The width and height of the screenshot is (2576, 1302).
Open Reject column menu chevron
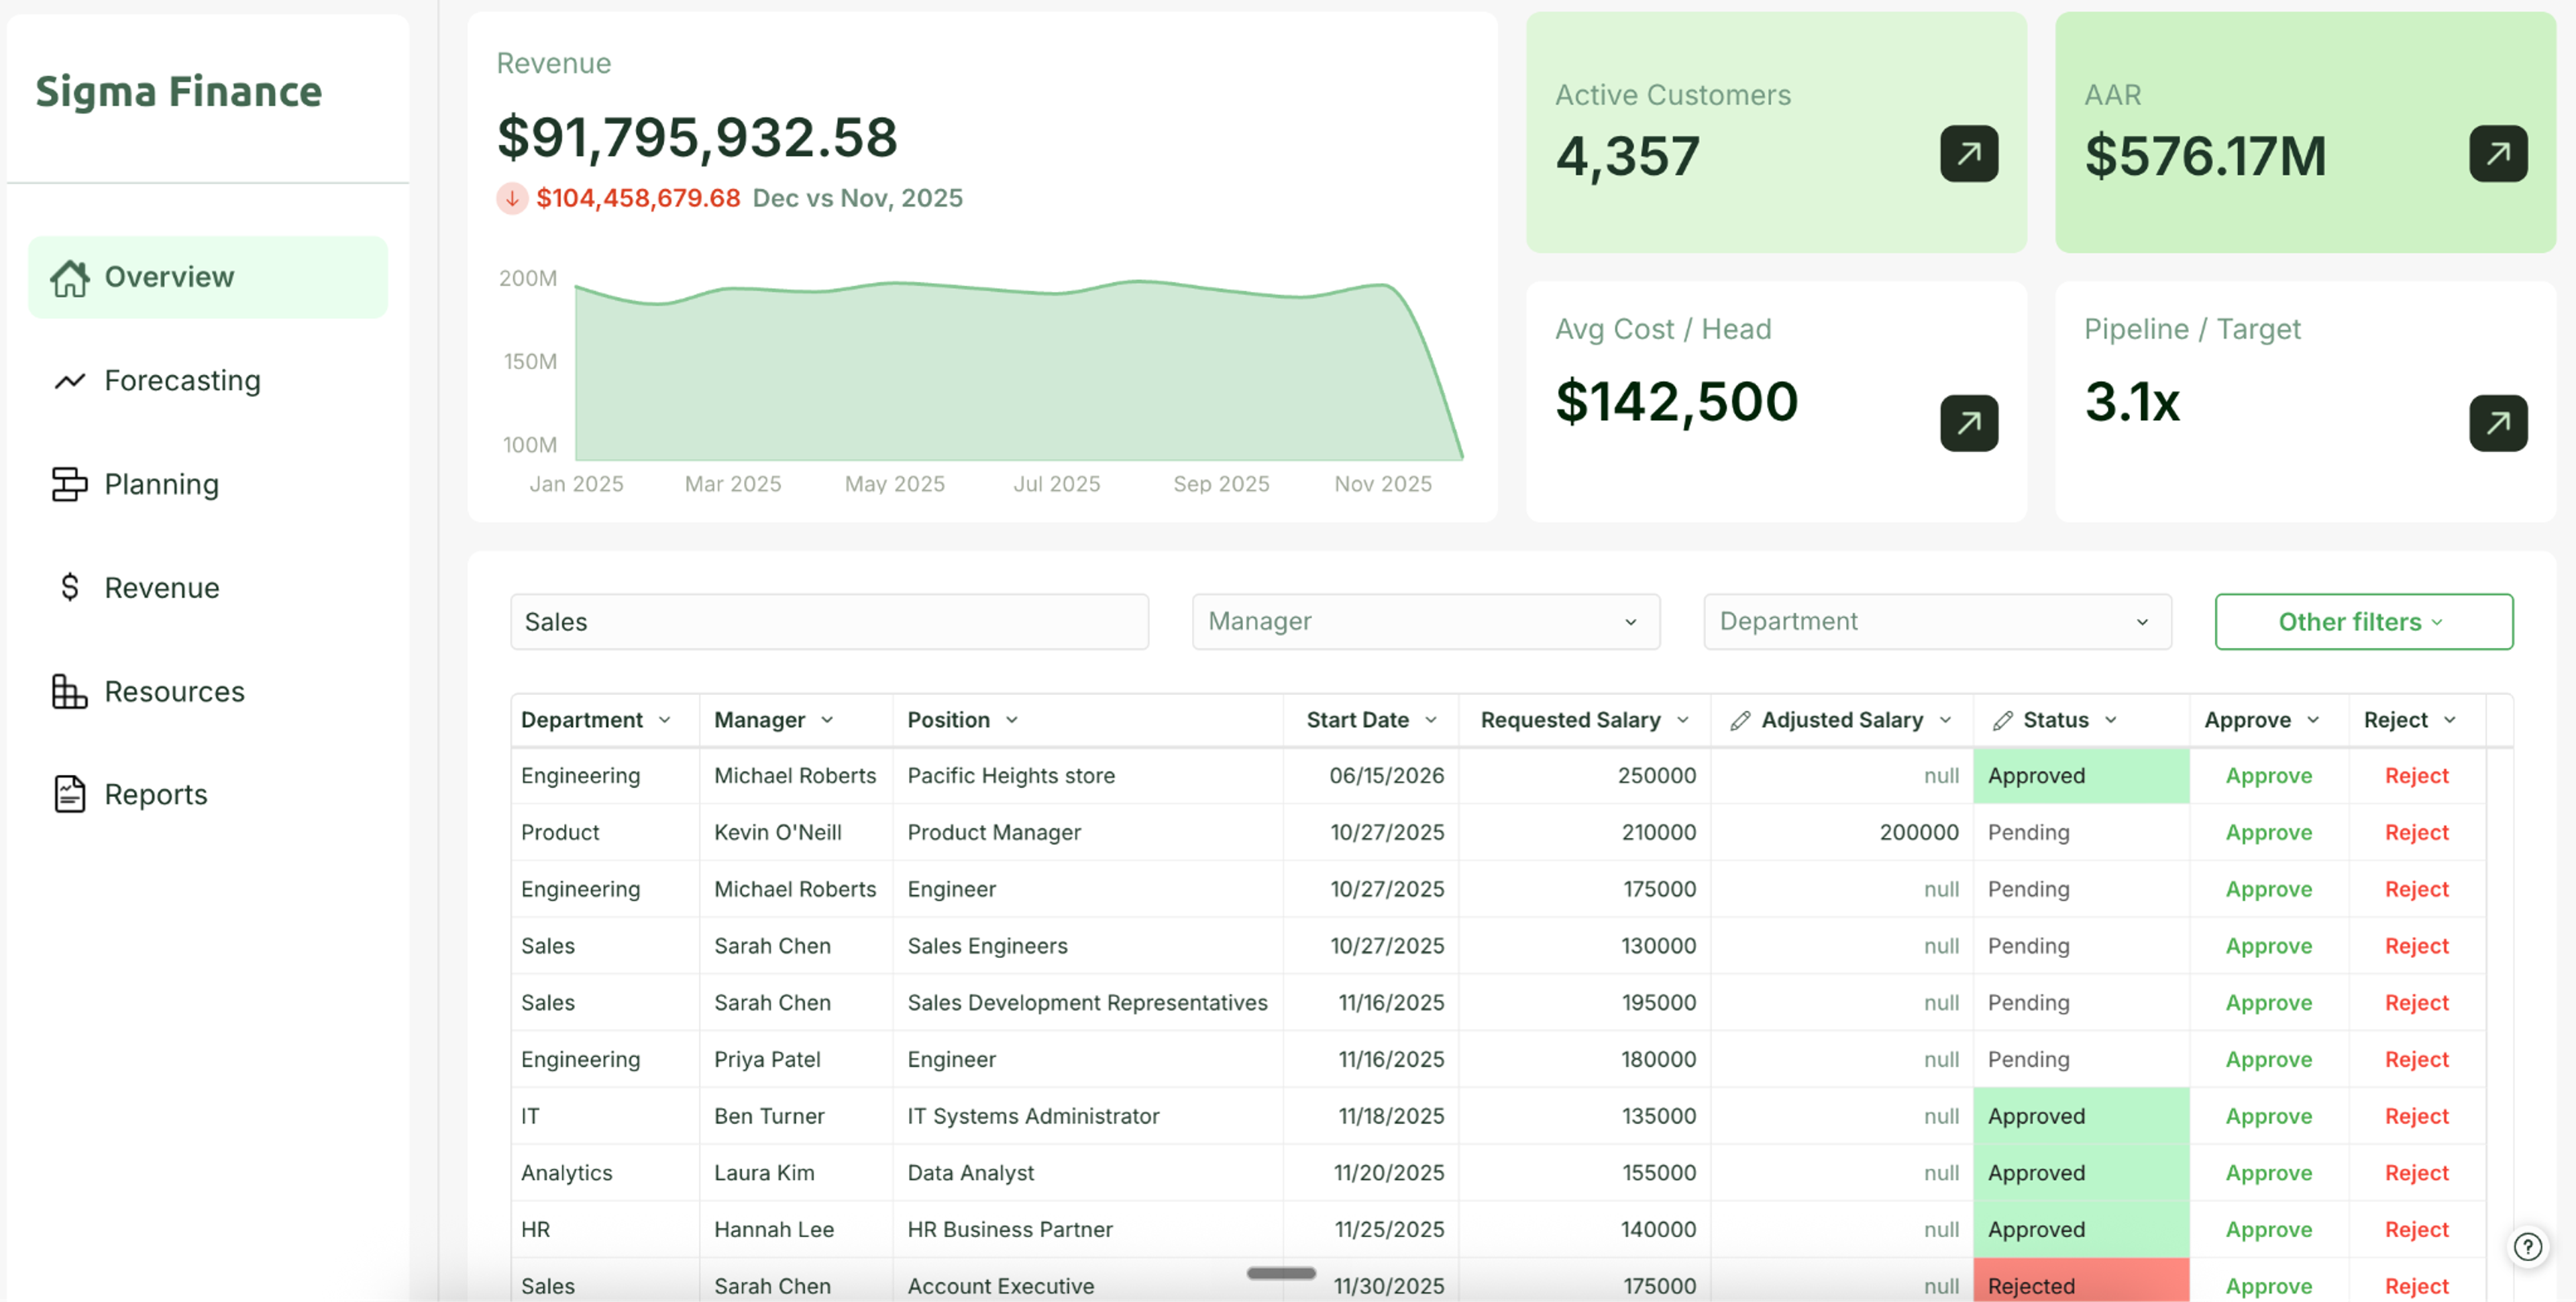click(2450, 720)
